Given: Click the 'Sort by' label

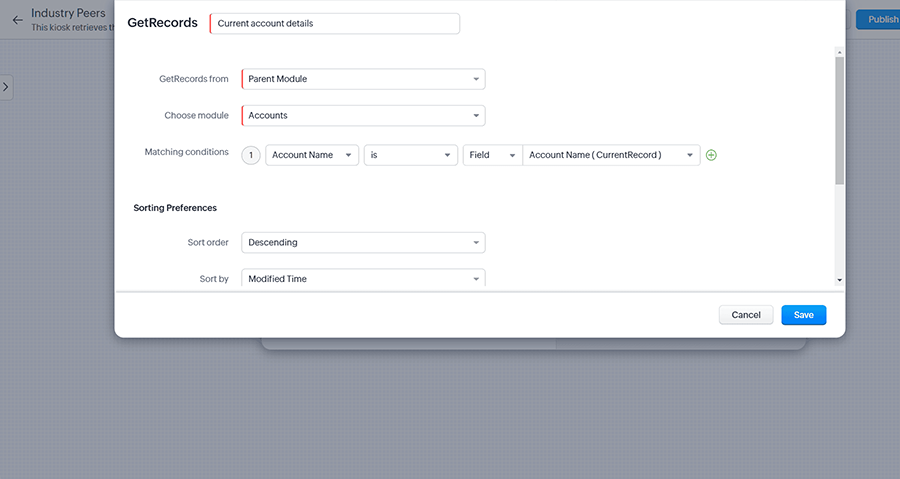Looking at the screenshot, I should point(214,279).
